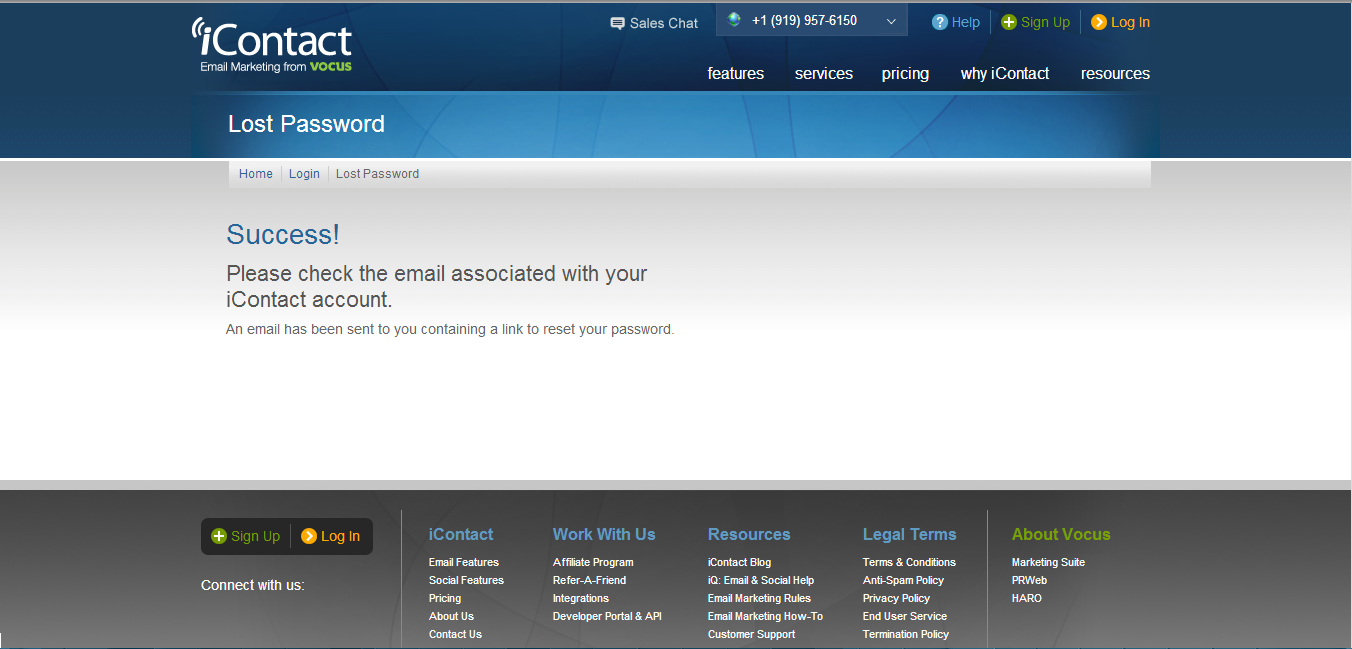The width and height of the screenshot is (1352, 649).
Task: Click the Login breadcrumb link
Action: click(x=304, y=173)
